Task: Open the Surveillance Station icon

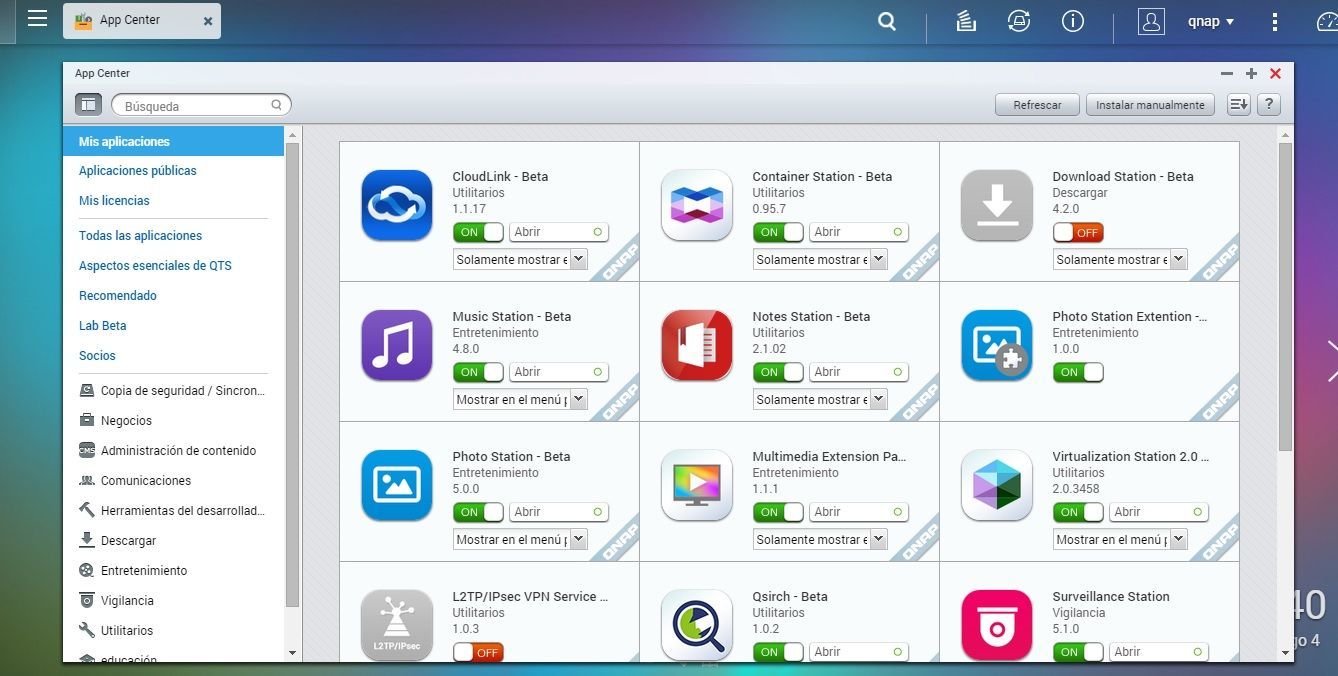Action: click(996, 625)
